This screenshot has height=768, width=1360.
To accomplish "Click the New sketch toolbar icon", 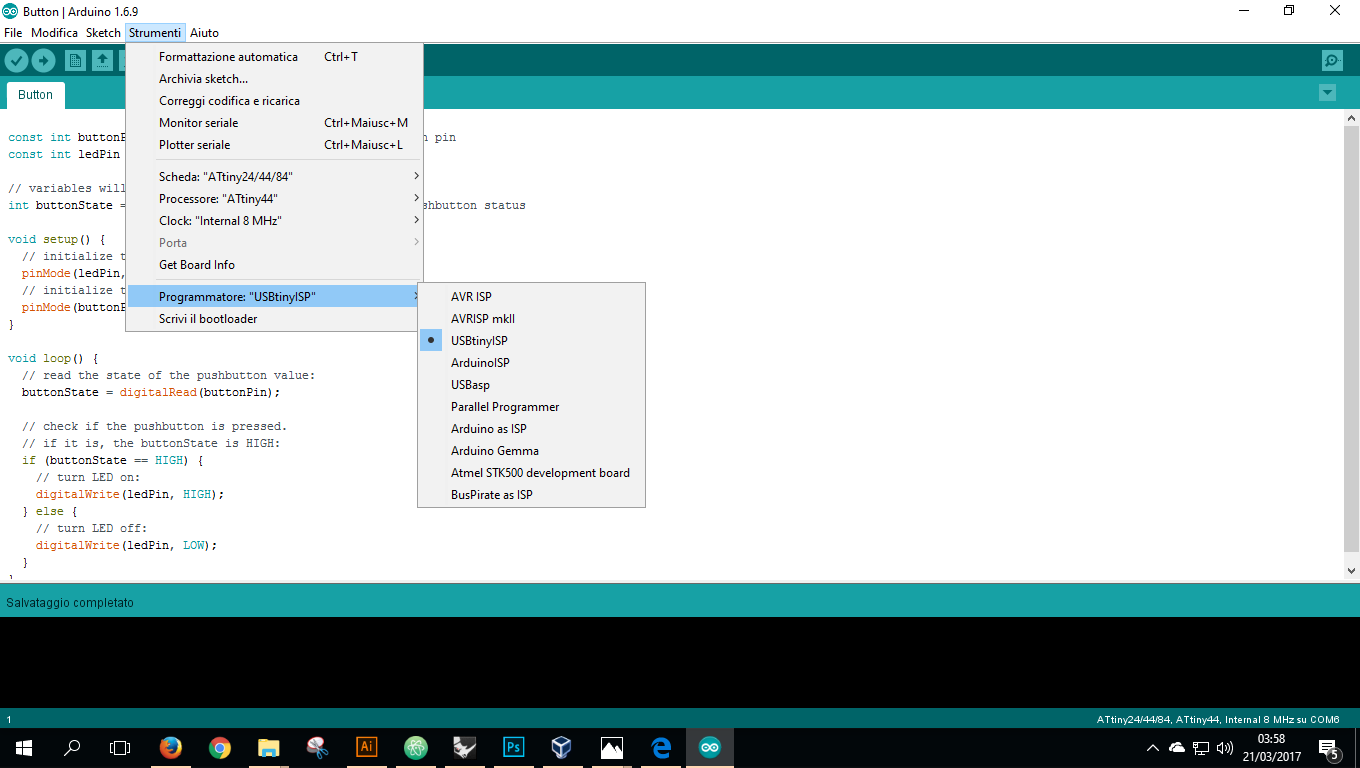I will (75, 61).
